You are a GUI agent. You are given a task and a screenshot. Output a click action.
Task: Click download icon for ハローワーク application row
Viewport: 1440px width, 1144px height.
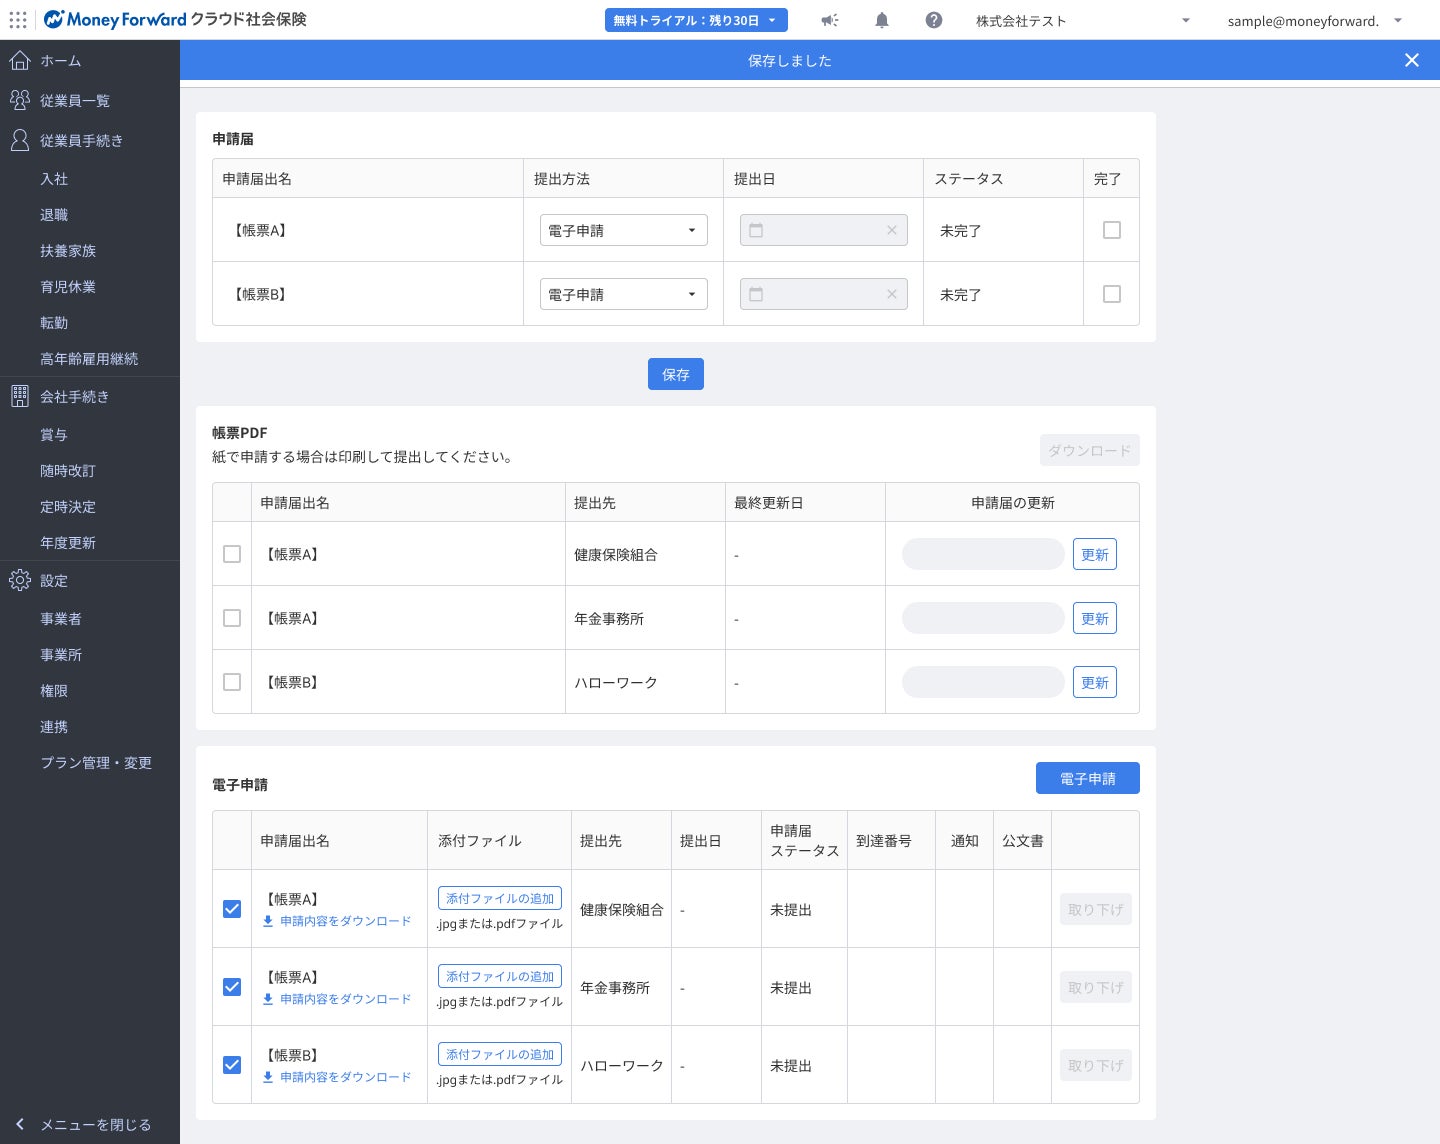click(268, 1077)
